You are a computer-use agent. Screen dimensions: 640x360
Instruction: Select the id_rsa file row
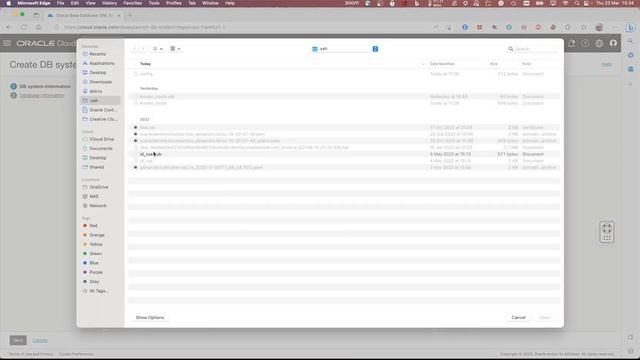click(x=344, y=161)
